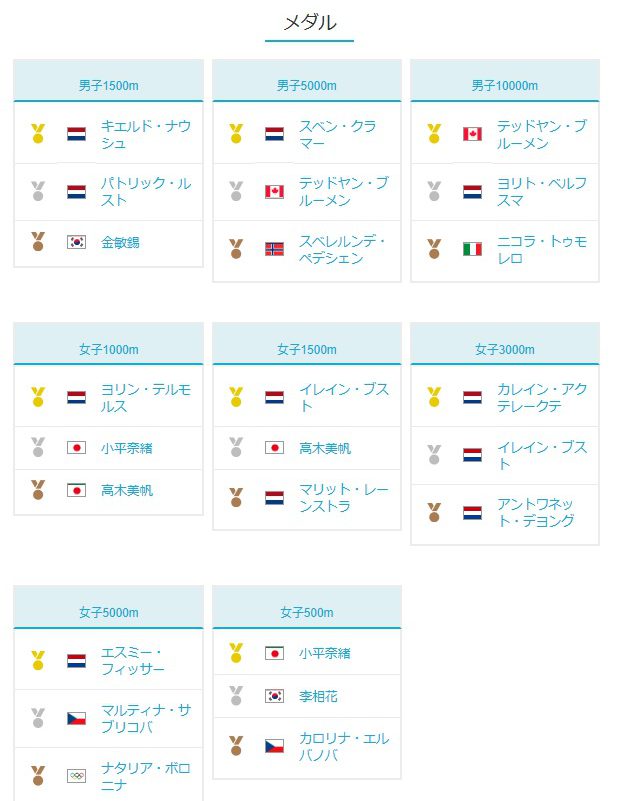Select the 男子10000m event header
The image size is (619, 801).
(505, 86)
